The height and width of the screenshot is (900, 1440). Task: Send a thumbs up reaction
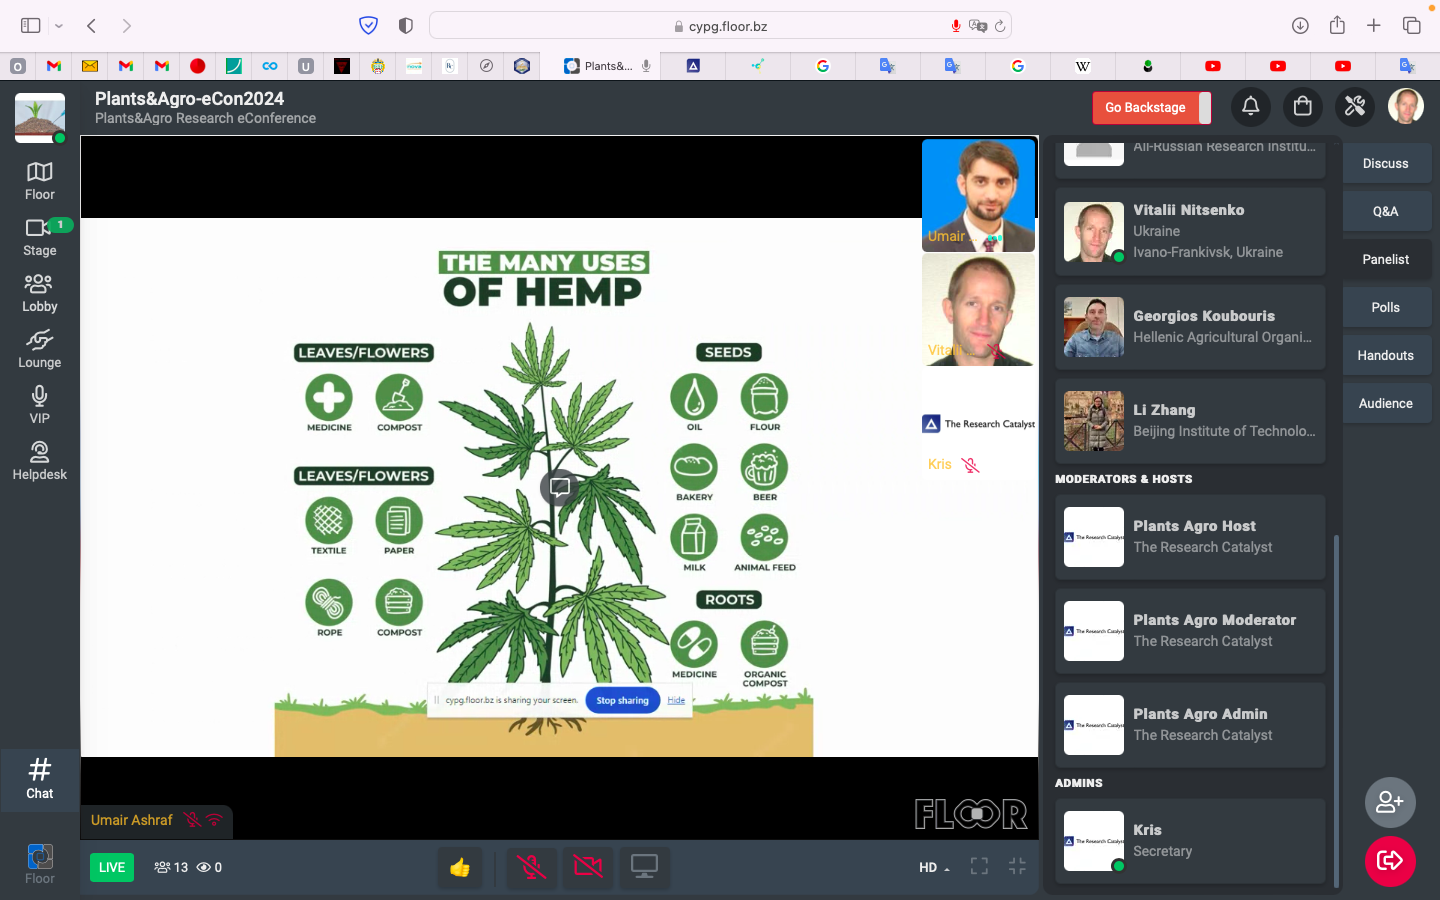460,867
